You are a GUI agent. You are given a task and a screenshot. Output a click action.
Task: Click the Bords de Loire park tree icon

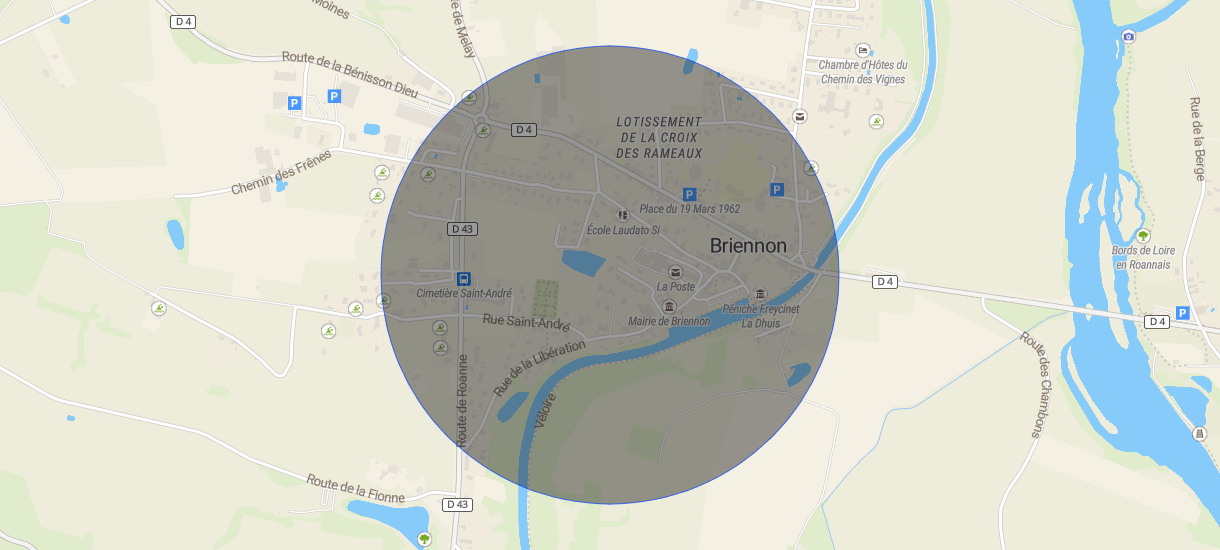(x=1143, y=235)
